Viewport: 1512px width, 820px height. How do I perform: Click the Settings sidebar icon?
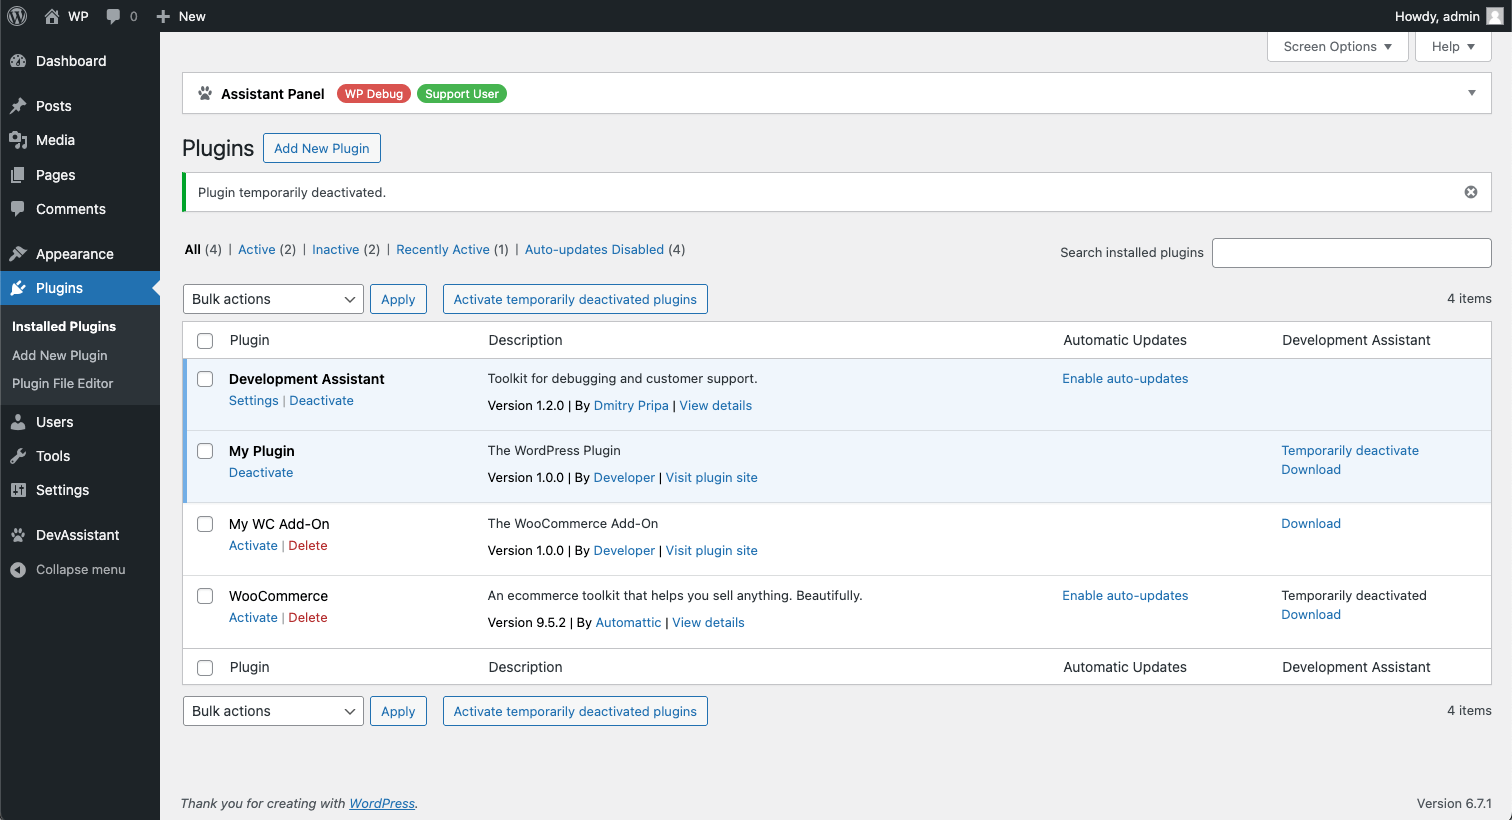tap(18, 490)
